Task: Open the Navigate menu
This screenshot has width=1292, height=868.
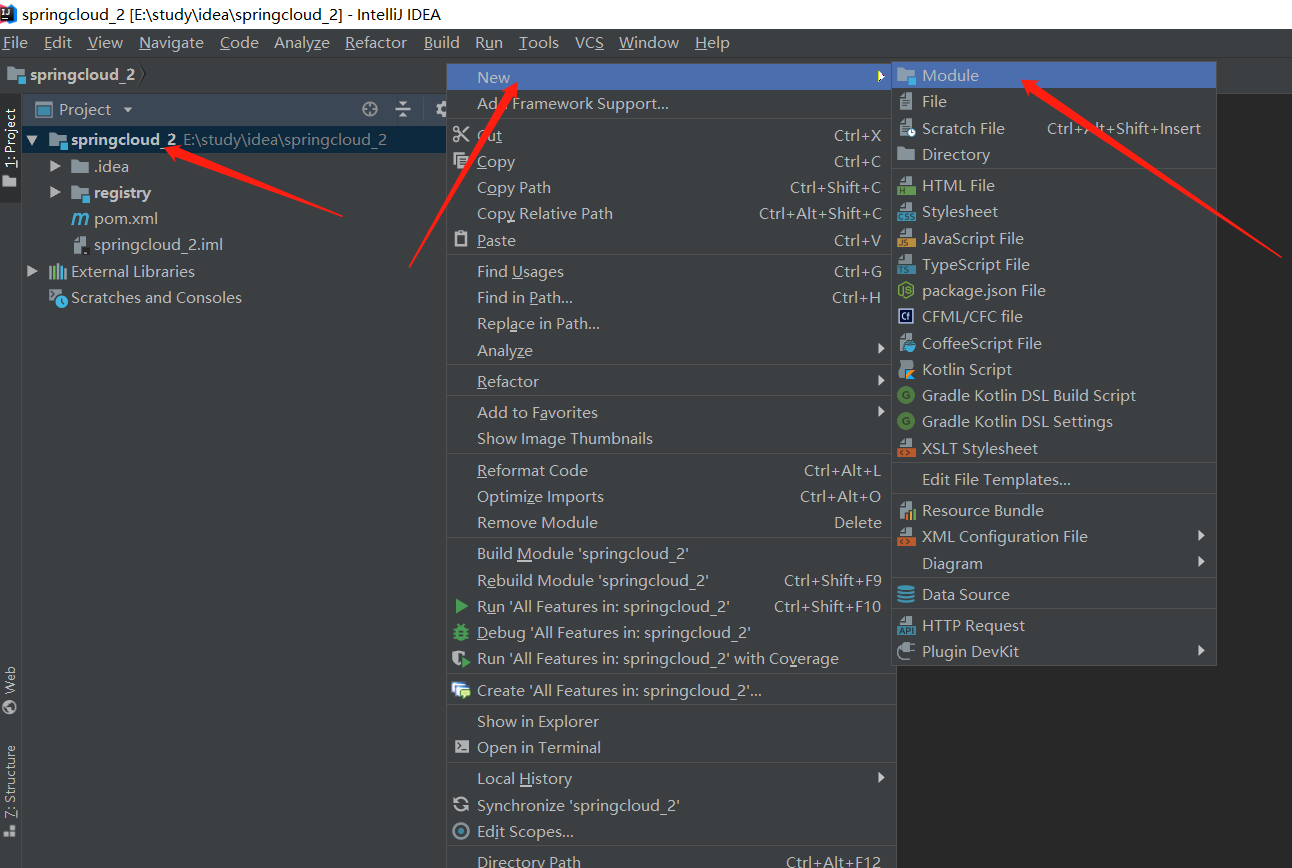Action: (171, 42)
